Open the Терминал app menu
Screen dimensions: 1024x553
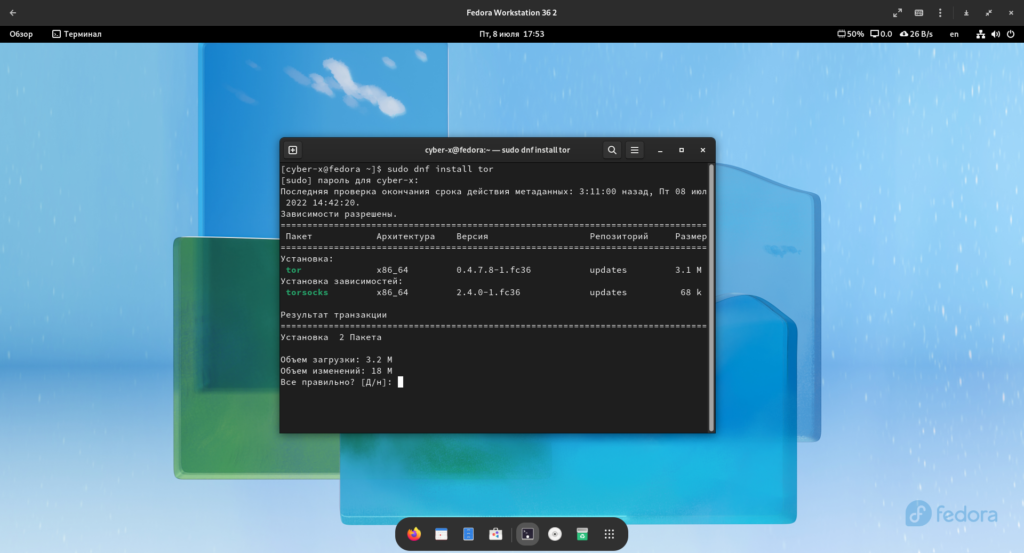pyautogui.click(x=76, y=34)
